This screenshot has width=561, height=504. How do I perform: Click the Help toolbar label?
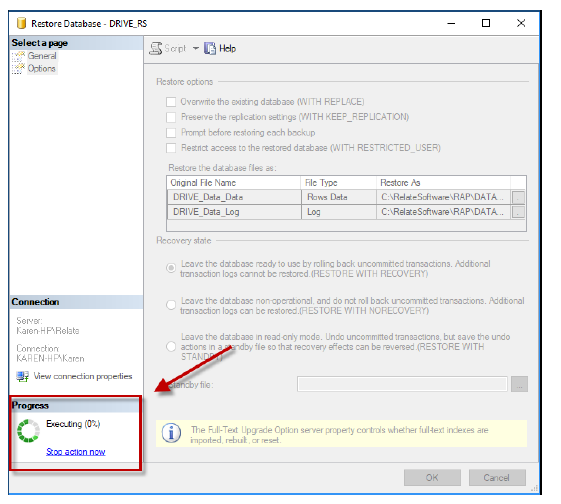(228, 49)
